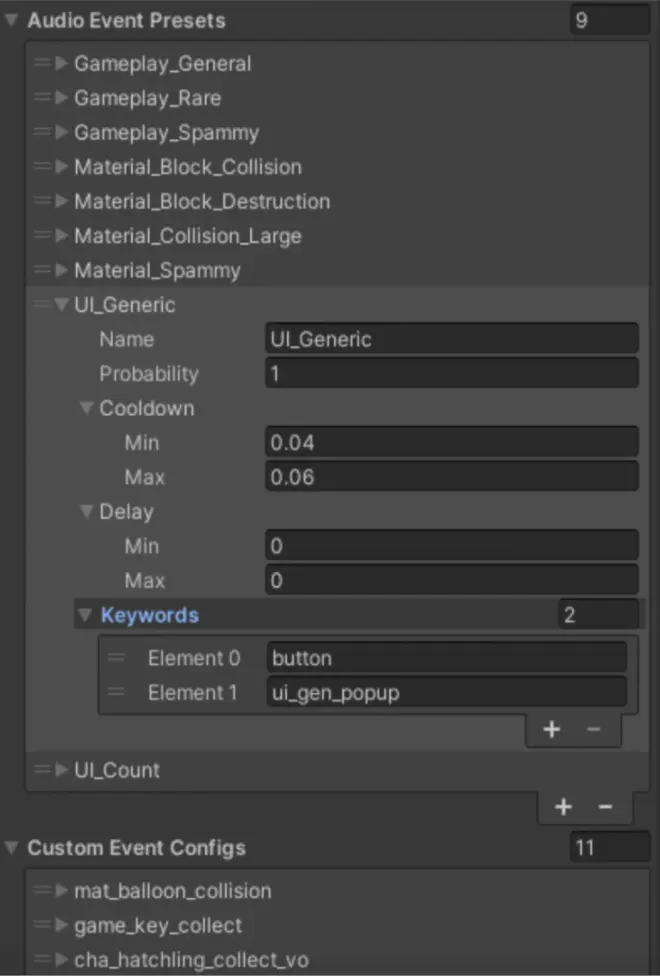Expand the Material_Block_Collision preset
Viewport: 660px width, 976px height.
(61, 167)
